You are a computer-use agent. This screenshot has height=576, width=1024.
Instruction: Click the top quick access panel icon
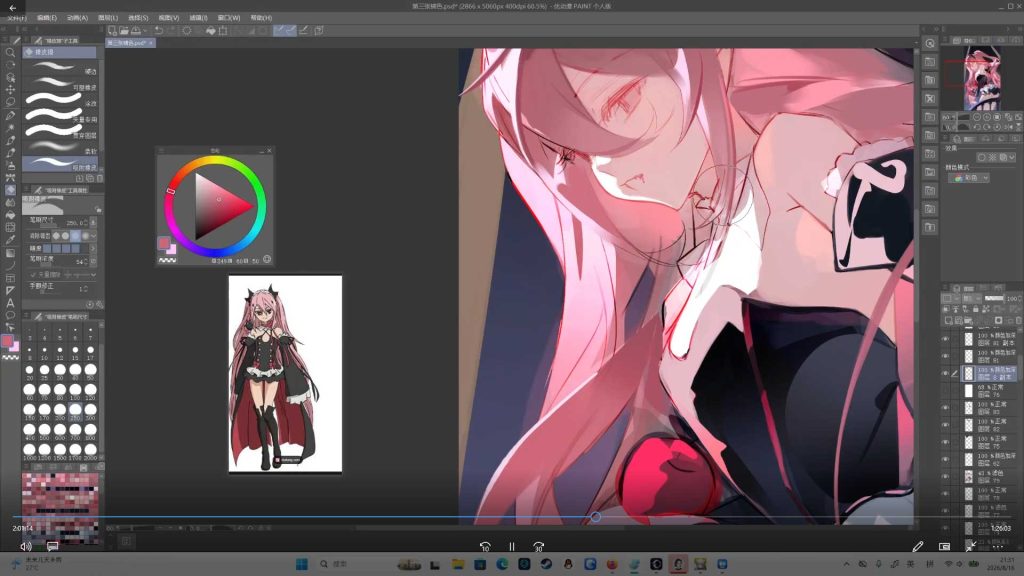tap(930, 44)
